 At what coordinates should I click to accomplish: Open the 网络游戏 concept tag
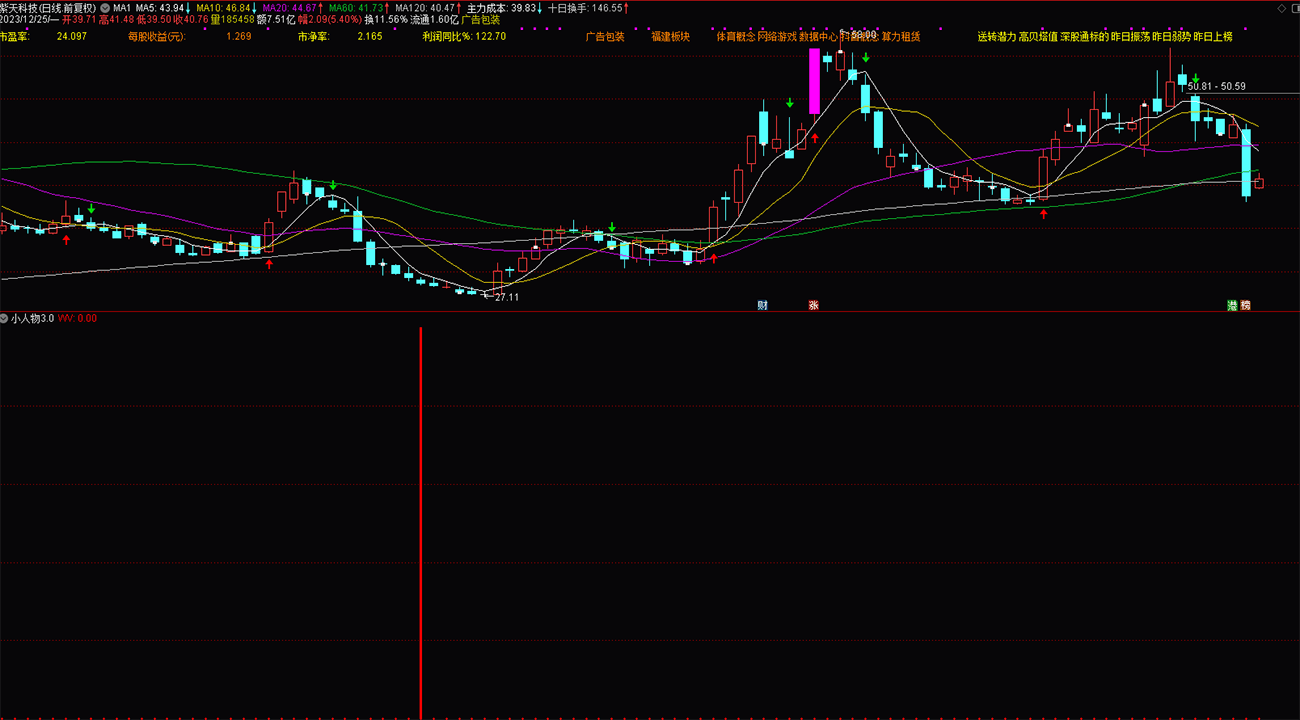click(777, 36)
